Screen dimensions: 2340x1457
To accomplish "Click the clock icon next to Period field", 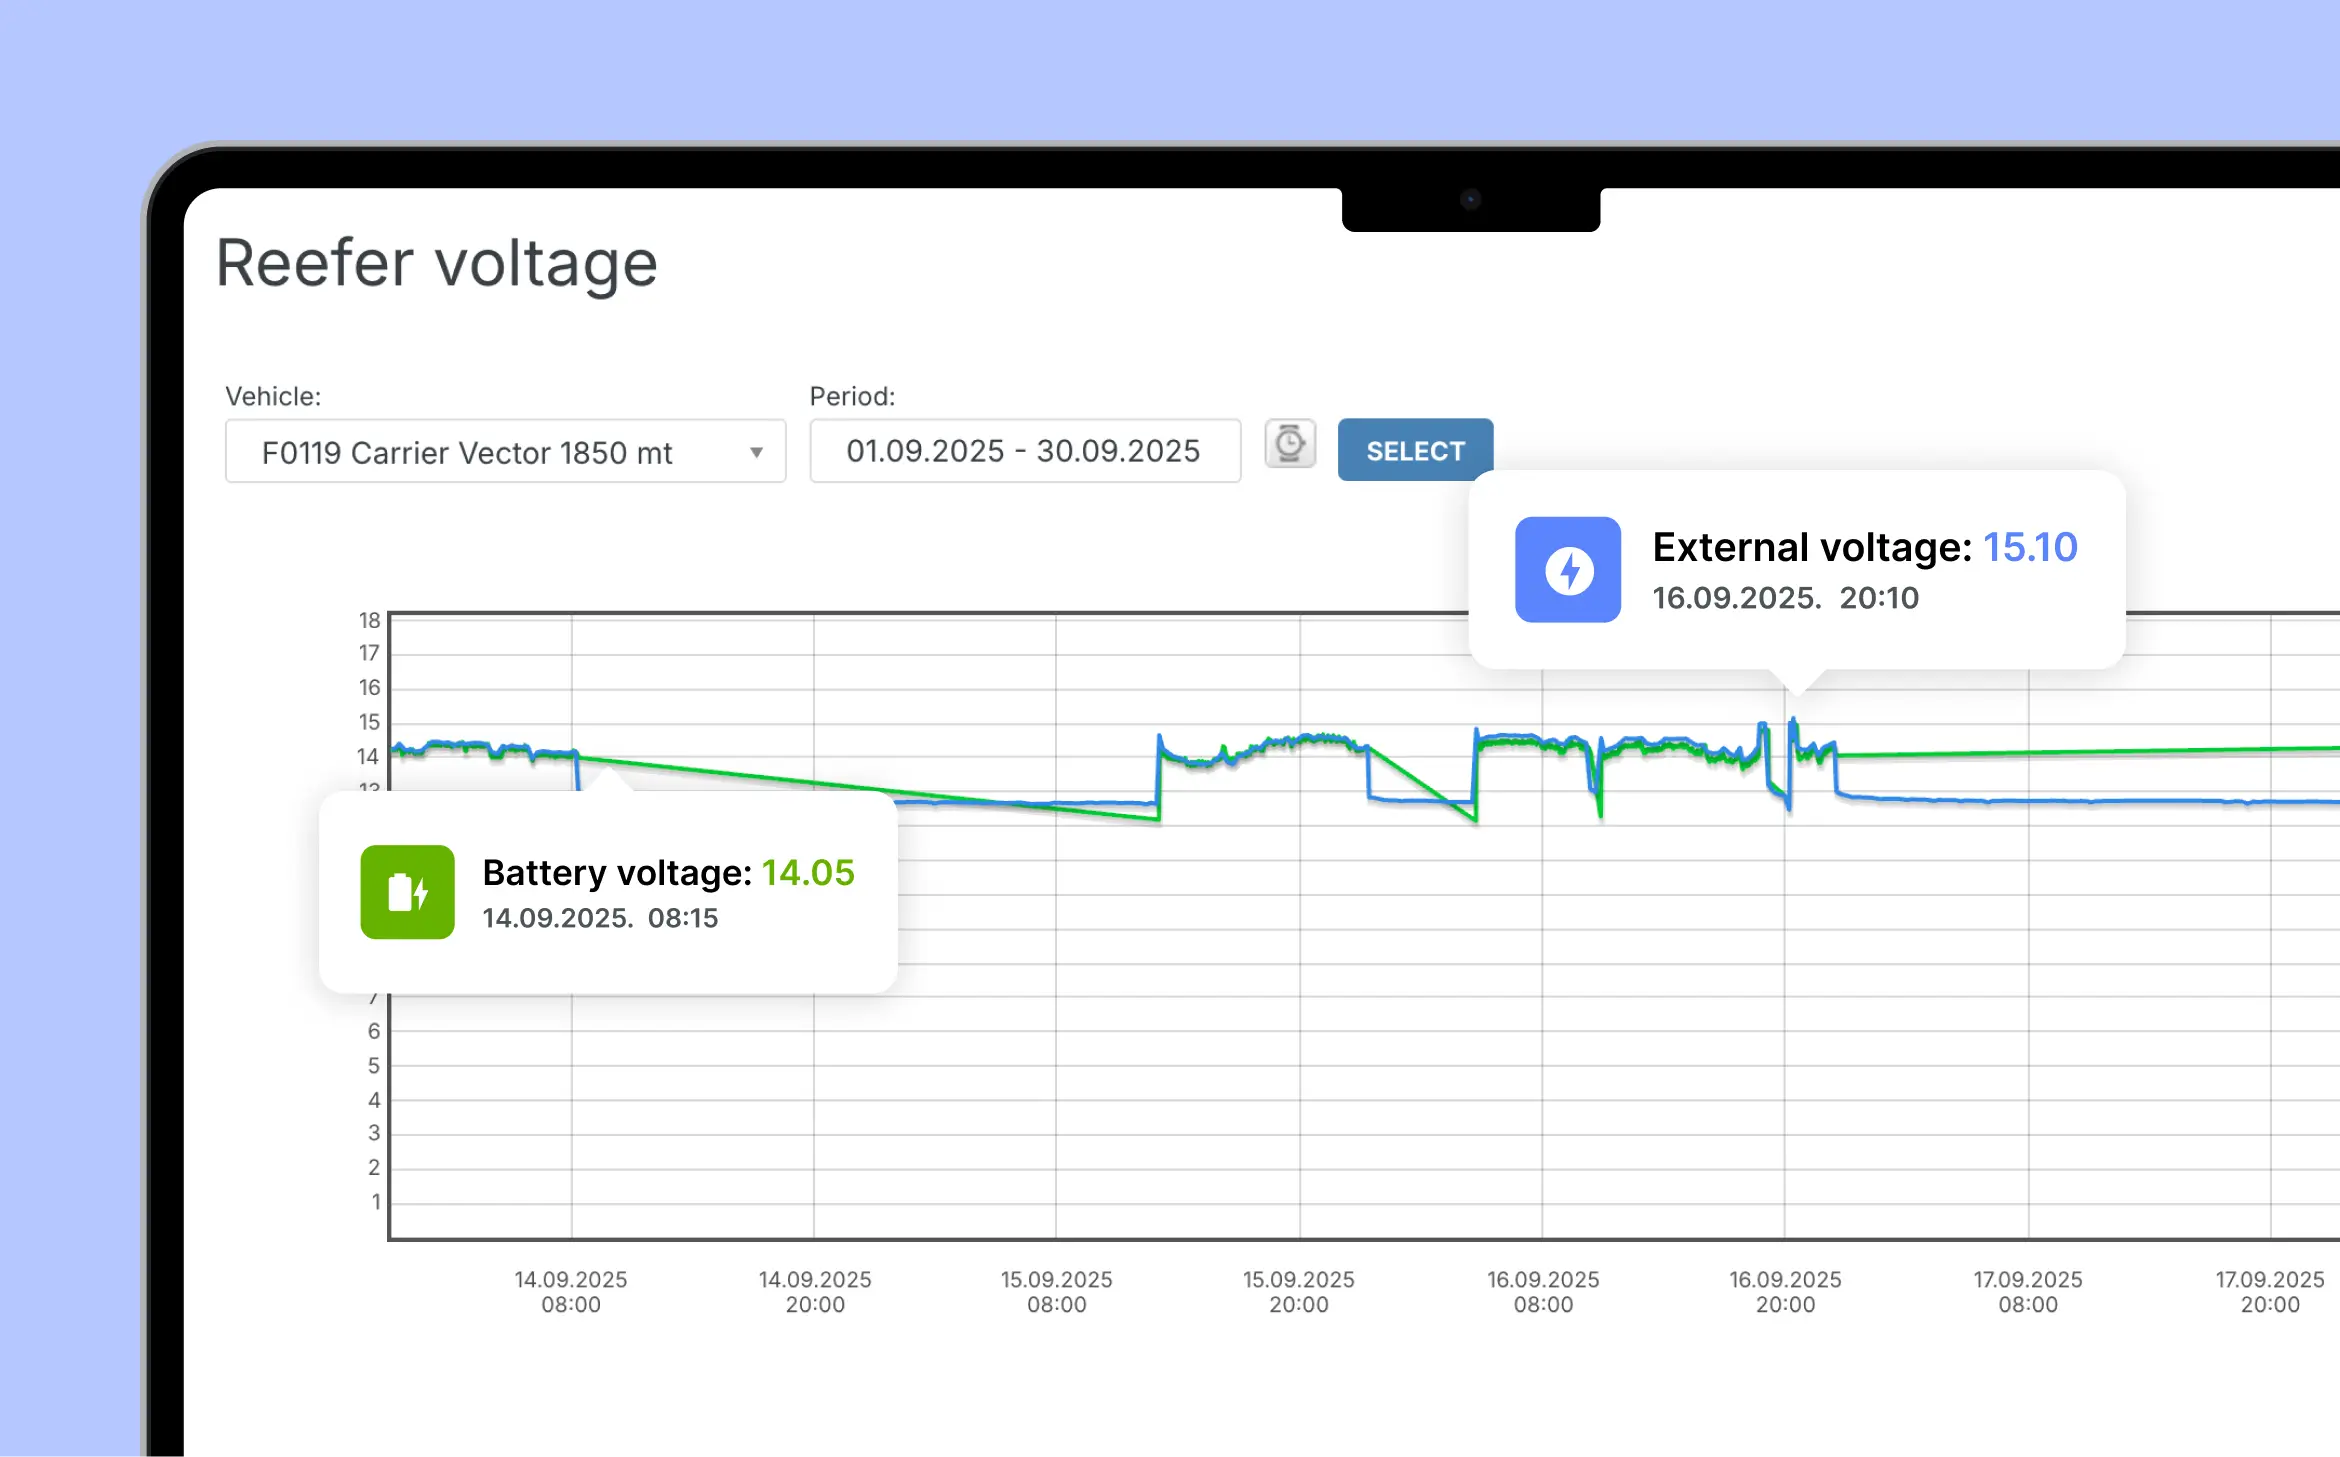I will (x=1290, y=443).
